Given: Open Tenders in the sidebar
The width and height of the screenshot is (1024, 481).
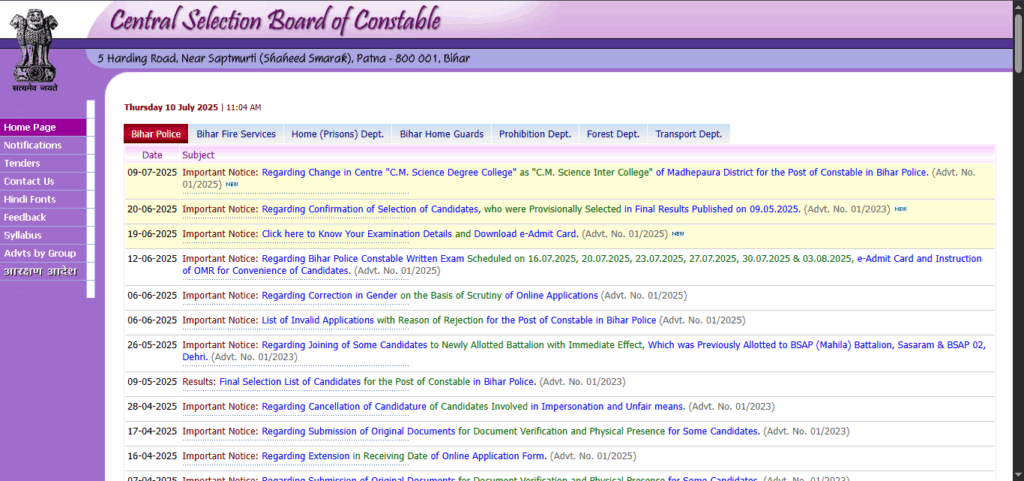Looking at the screenshot, I should click(x=43, y=163).
